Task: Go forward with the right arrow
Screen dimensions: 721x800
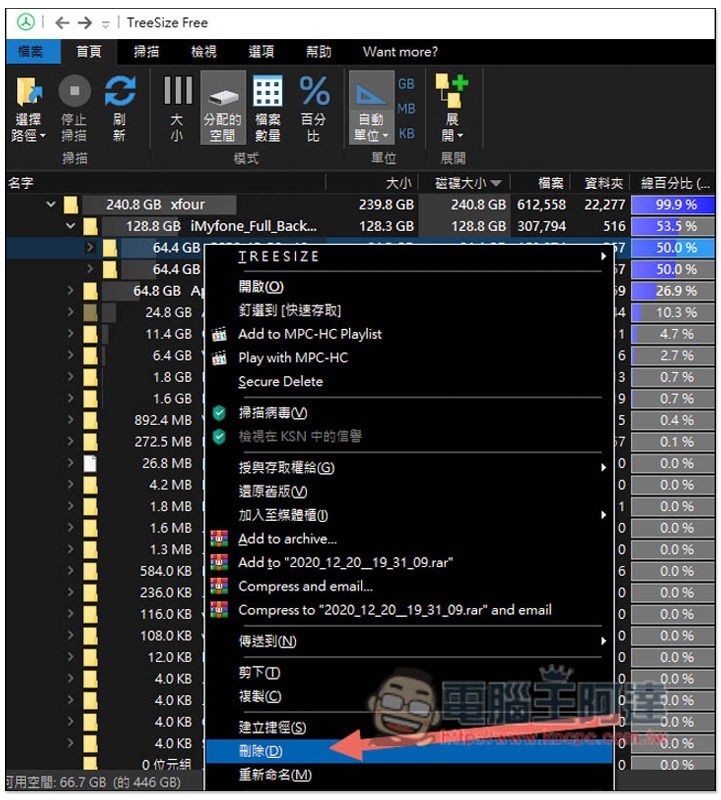Action: click(85, 22)
